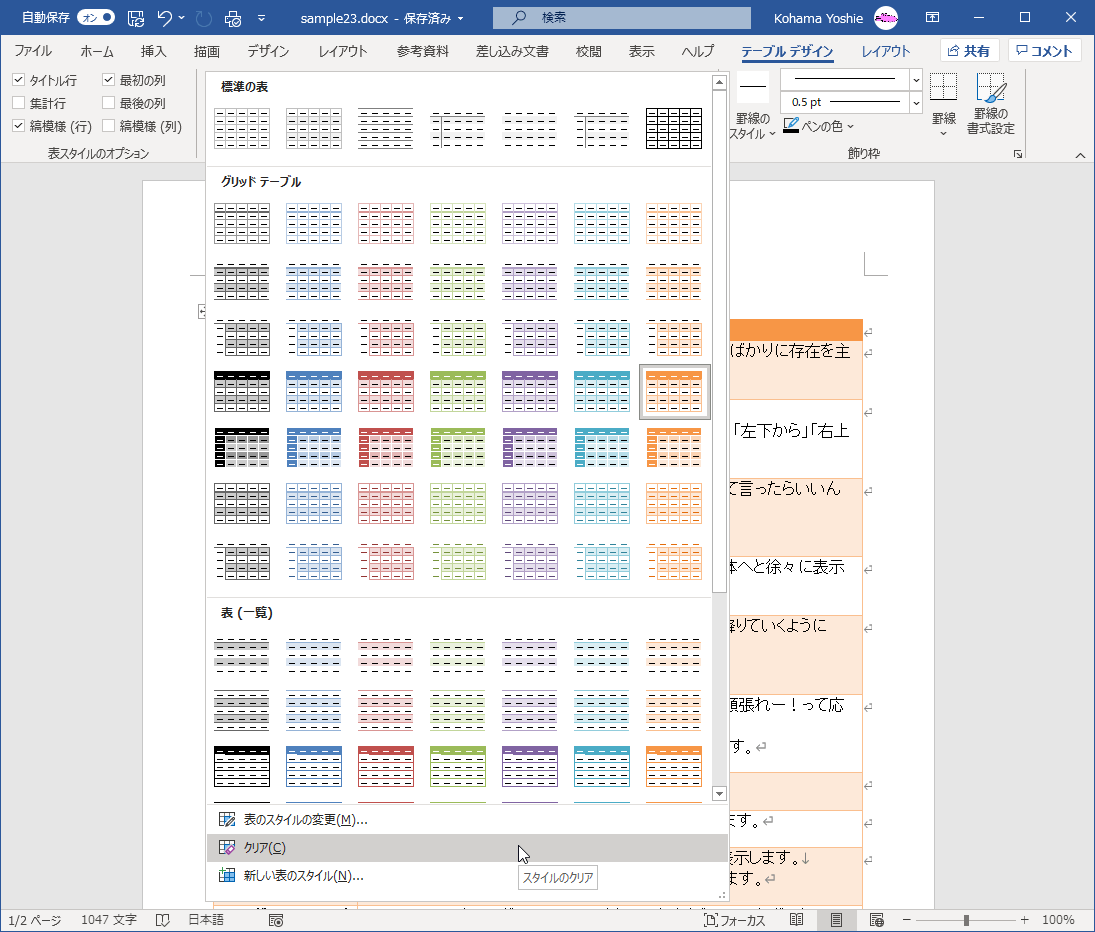Click the Undo arrow icon
The height and width of the screenshot is (932, 1095).
point(165,18)
